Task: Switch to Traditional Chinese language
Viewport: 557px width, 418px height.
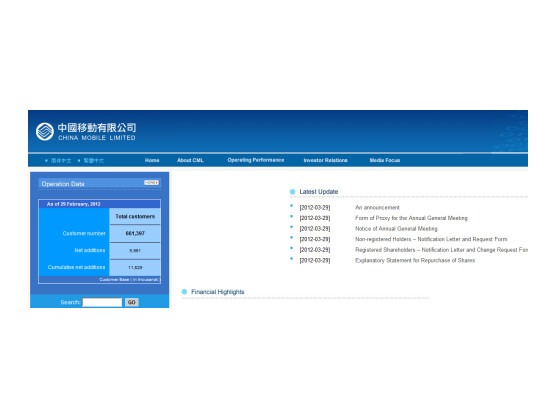Action: [94, 161]
